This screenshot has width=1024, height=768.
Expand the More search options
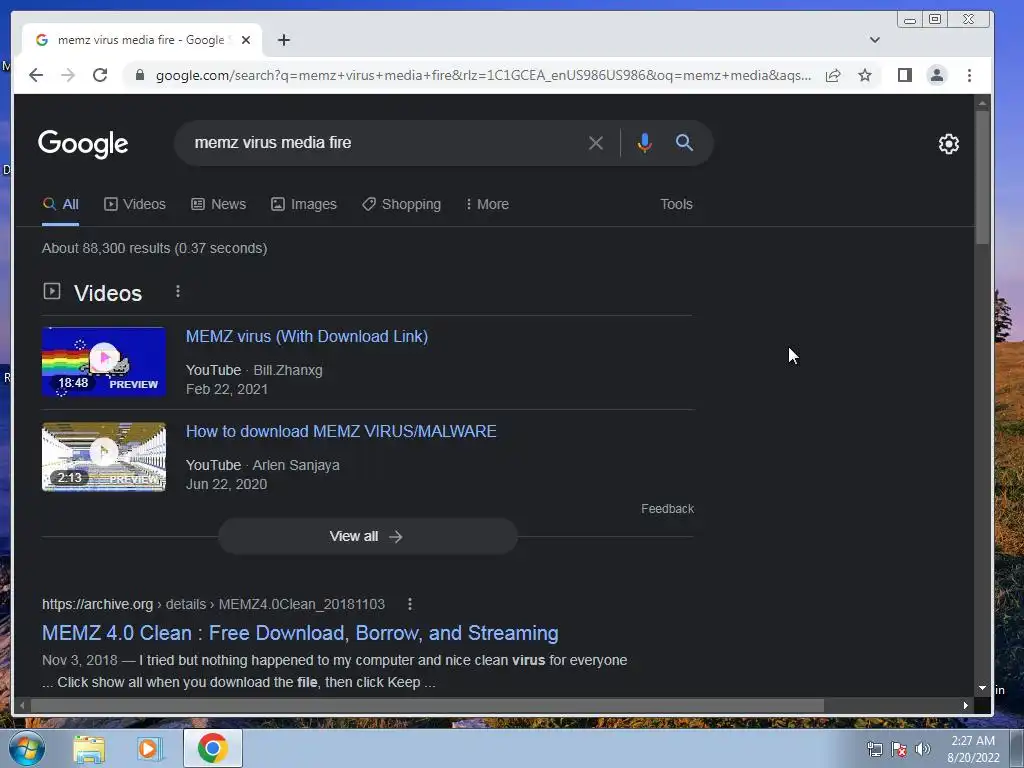[487, 204]
